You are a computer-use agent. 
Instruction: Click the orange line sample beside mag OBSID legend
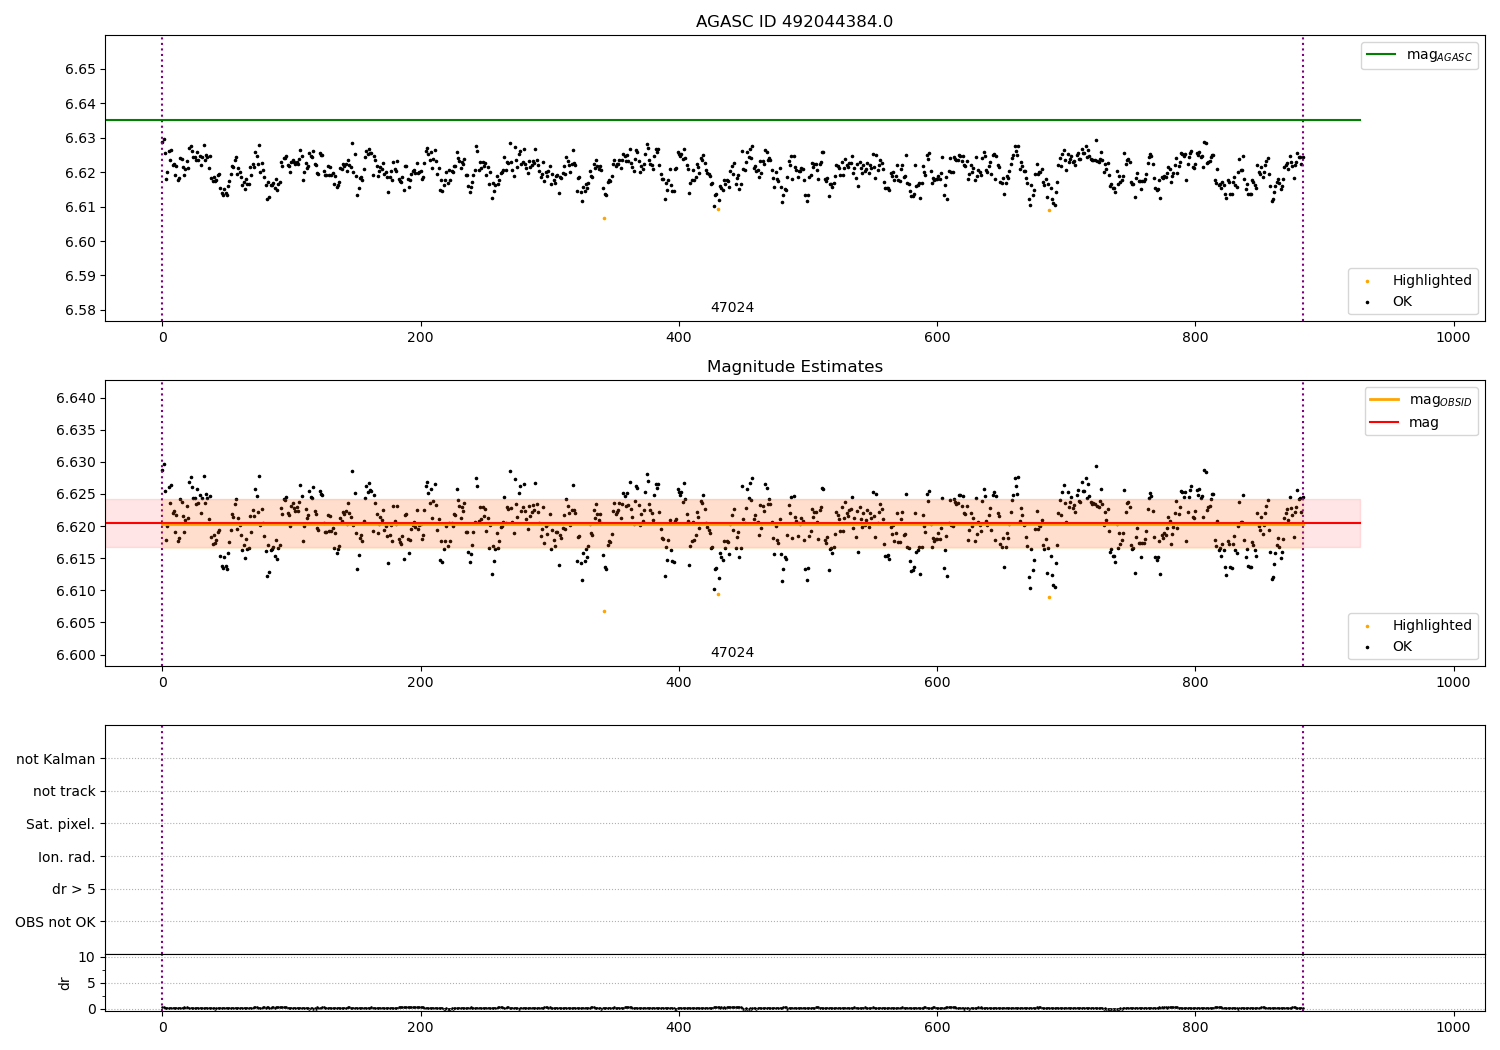[1385, 400]
